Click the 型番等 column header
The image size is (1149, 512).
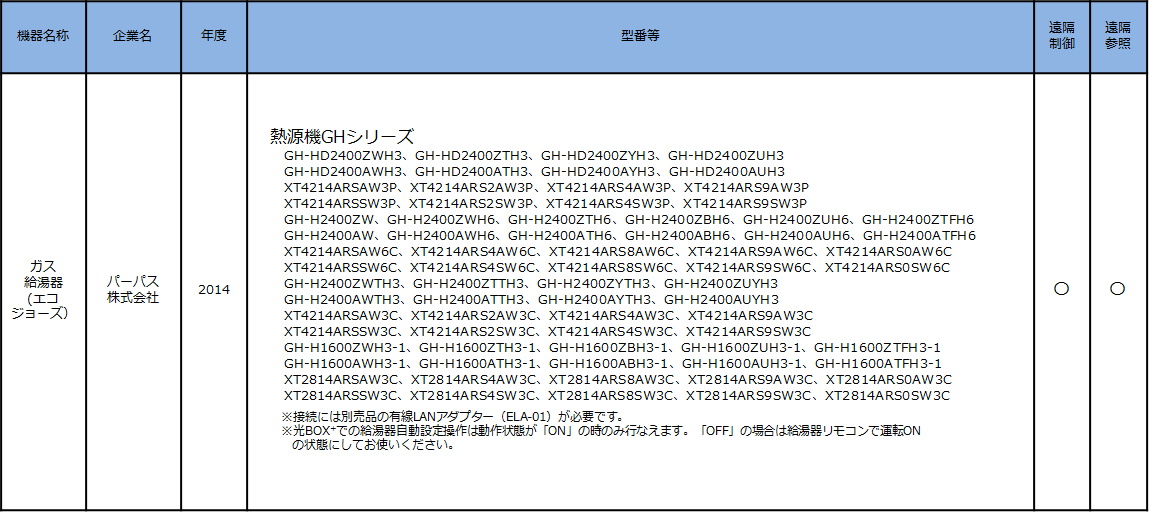tap(640, 37)
